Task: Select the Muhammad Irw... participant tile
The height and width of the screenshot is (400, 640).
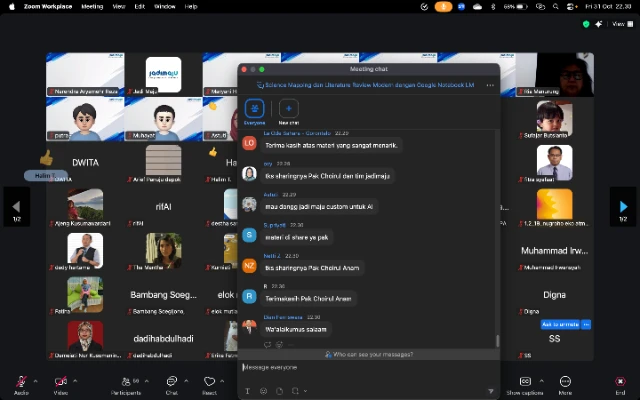Action: [x=554, y=251]
